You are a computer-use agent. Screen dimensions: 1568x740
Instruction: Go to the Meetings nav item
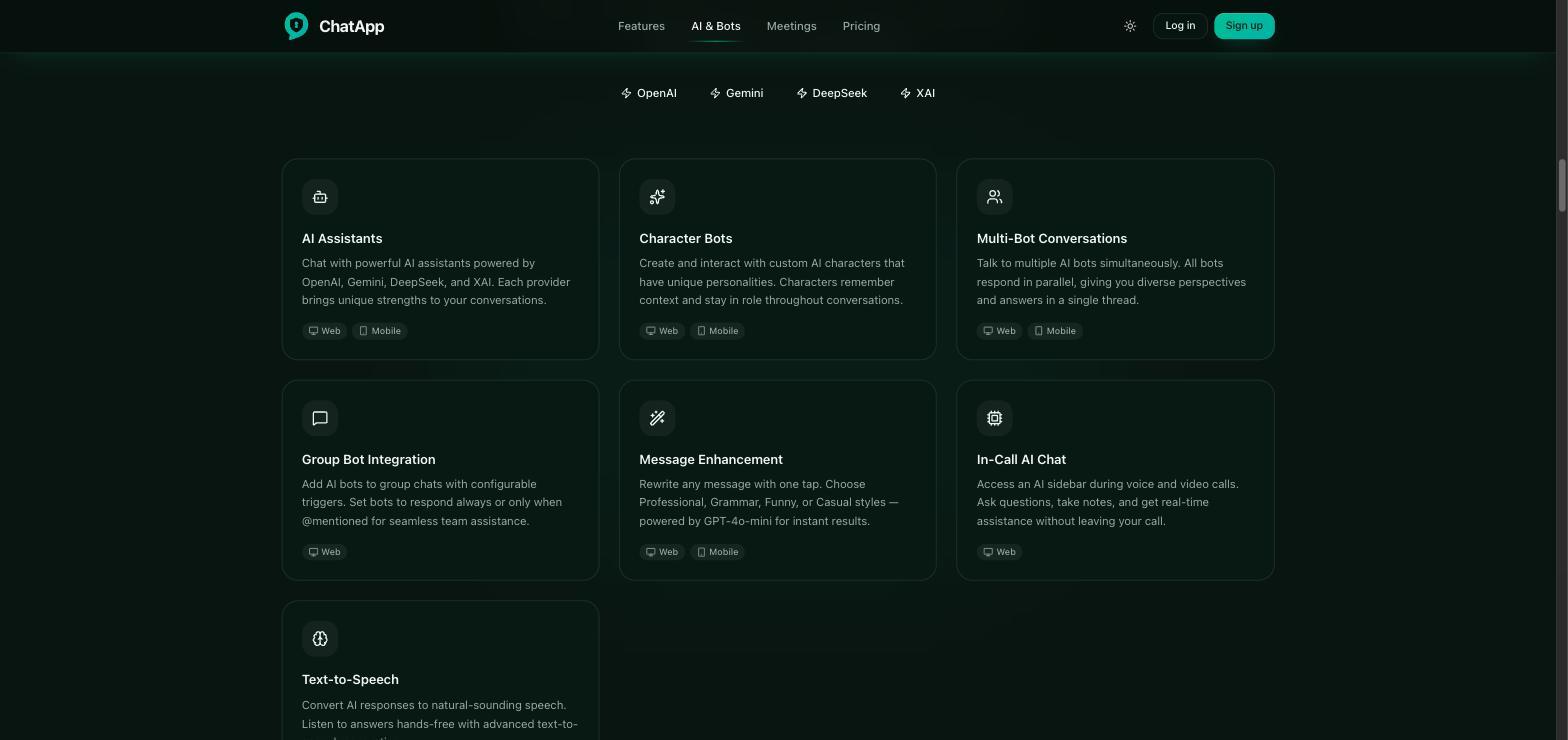[791, 26]
